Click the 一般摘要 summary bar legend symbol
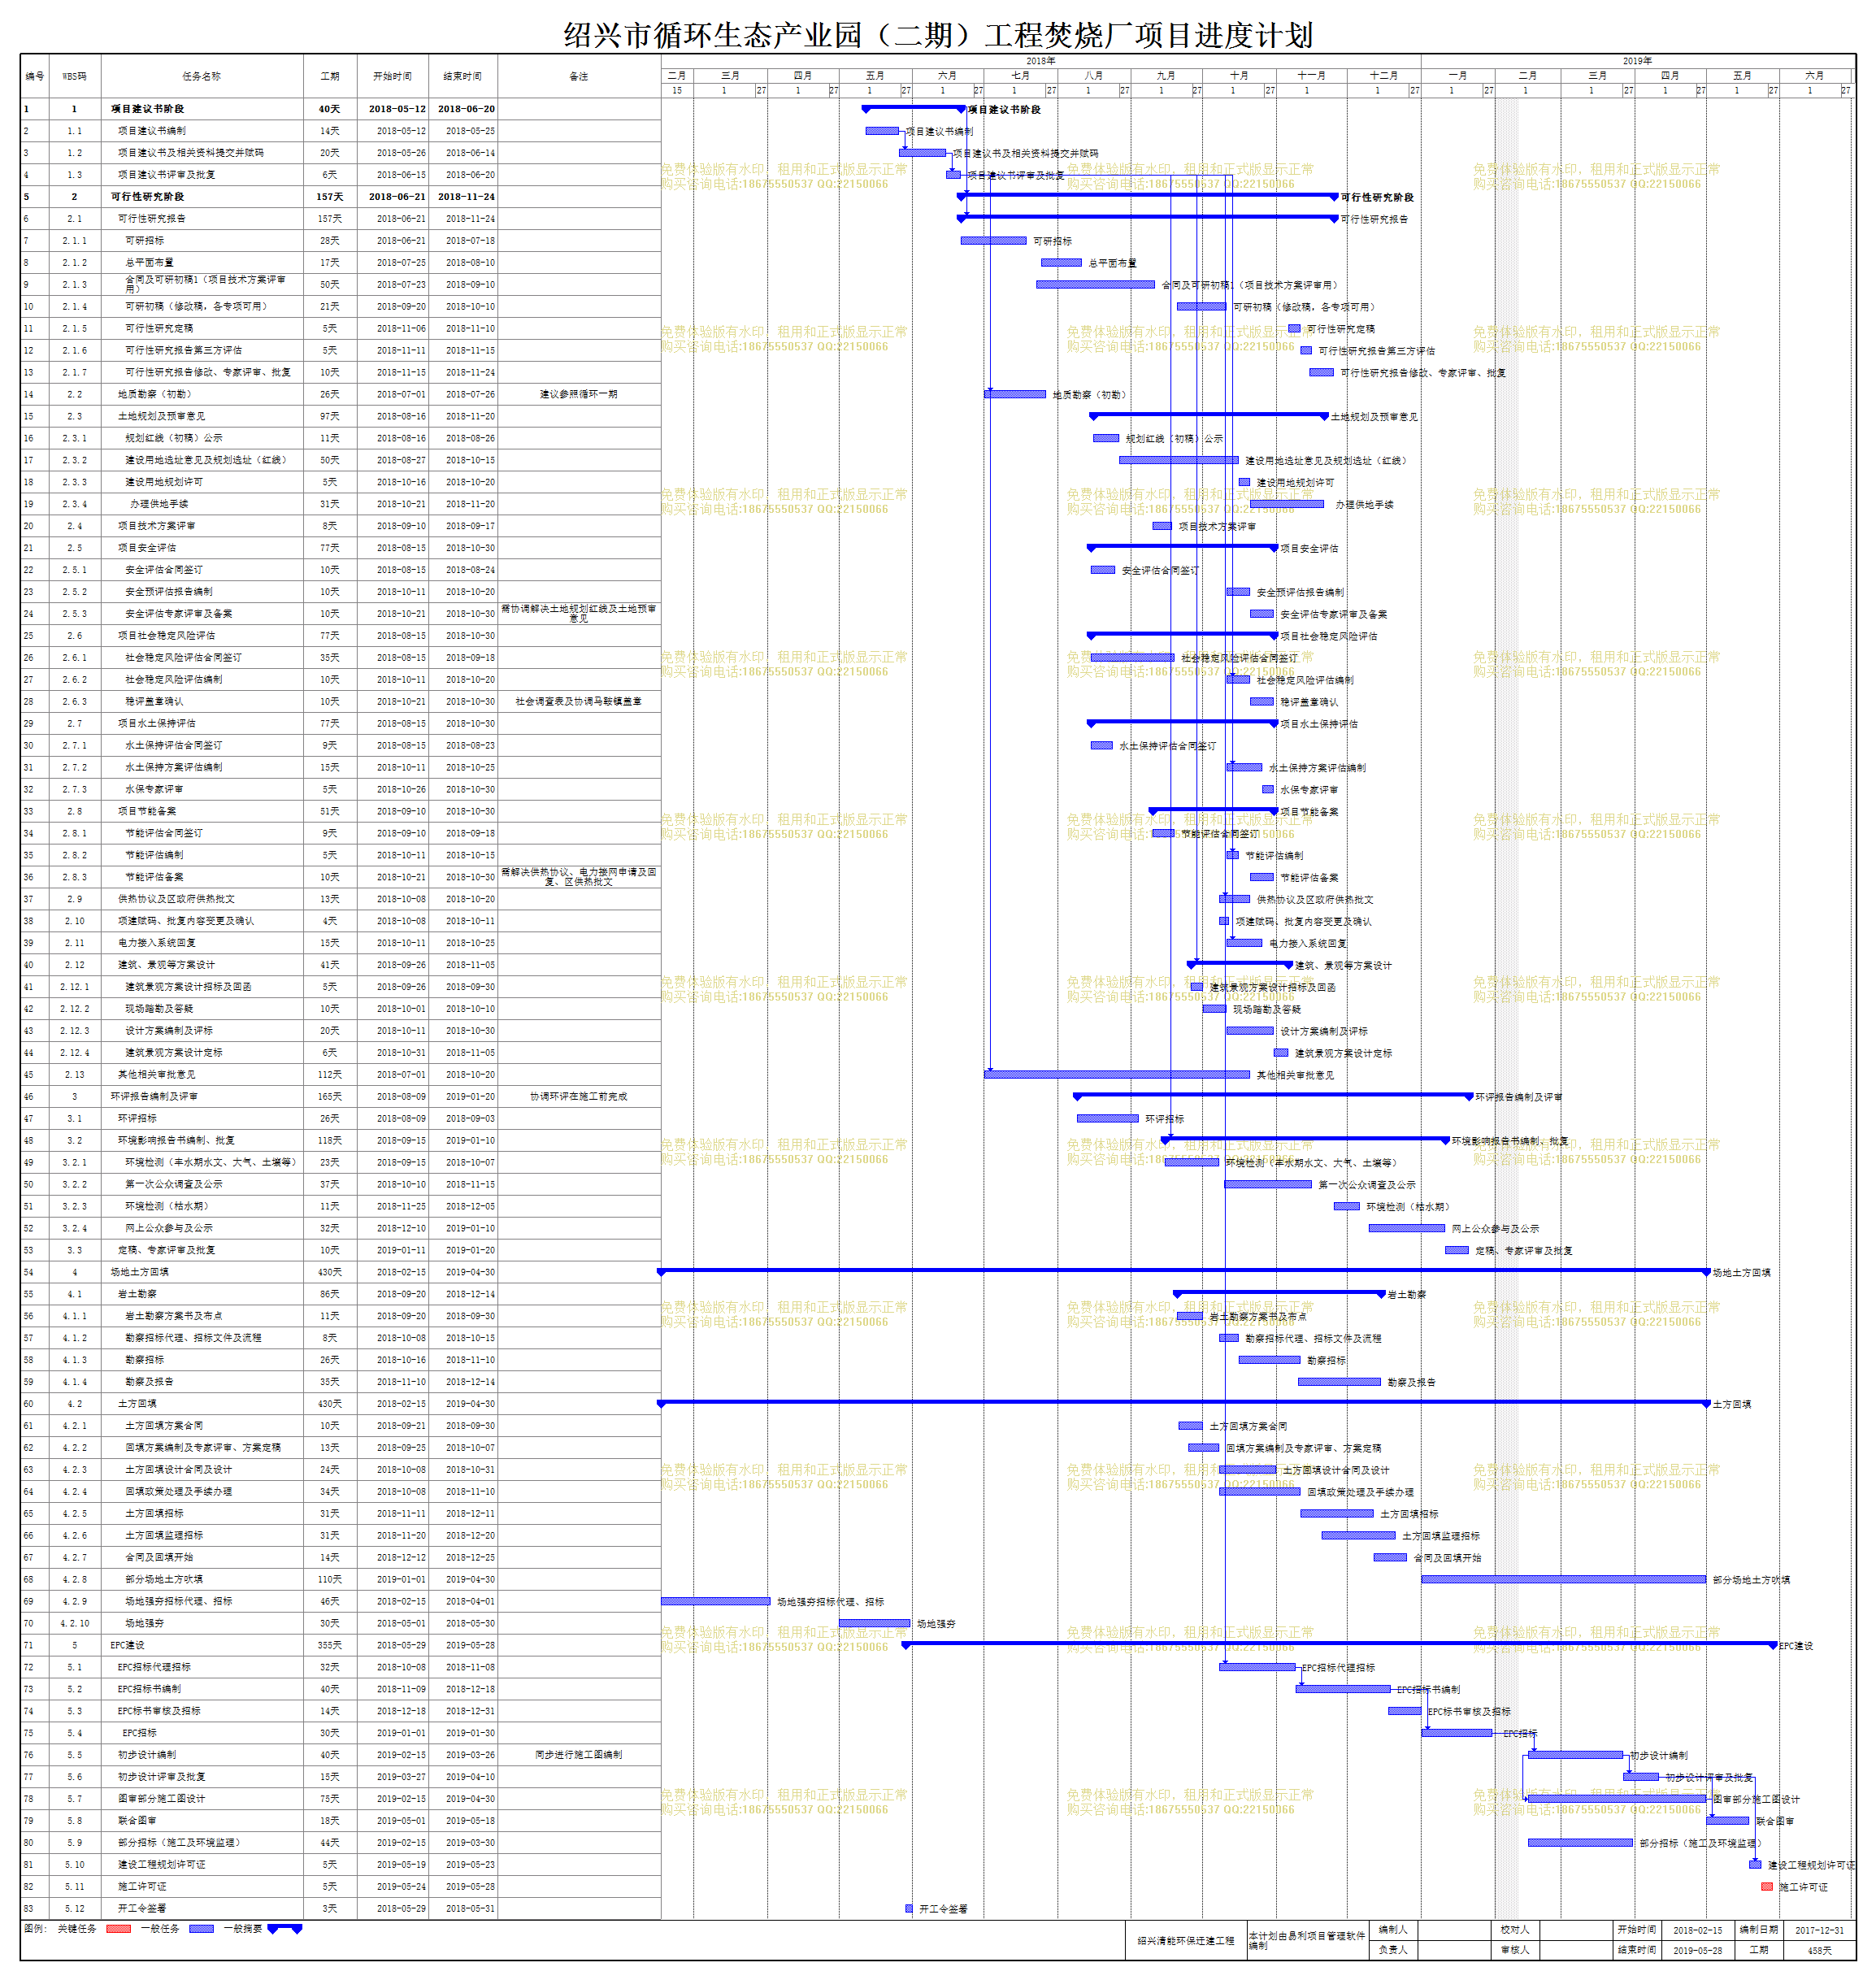The height and width of the screenshot is (1980, 1876). point(285,1929)
